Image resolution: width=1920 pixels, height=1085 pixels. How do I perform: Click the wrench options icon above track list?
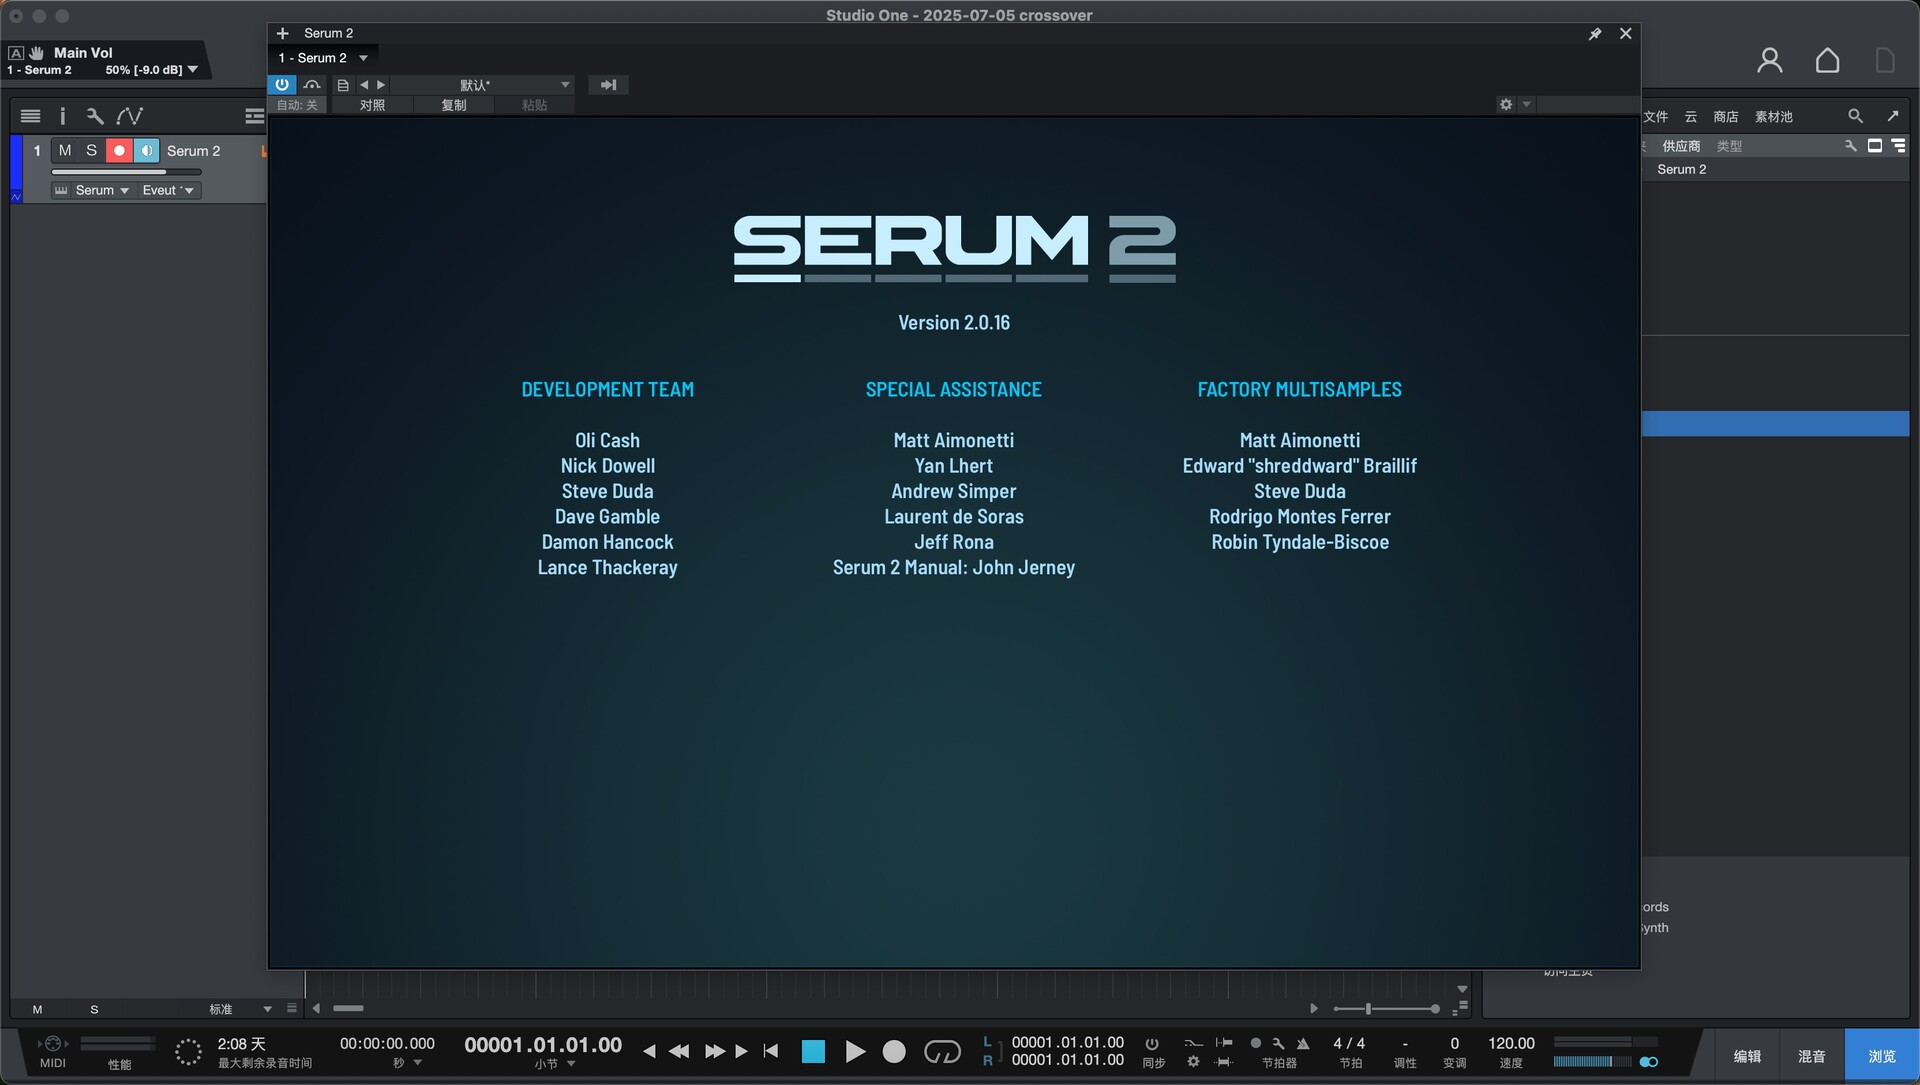(95, 116)
